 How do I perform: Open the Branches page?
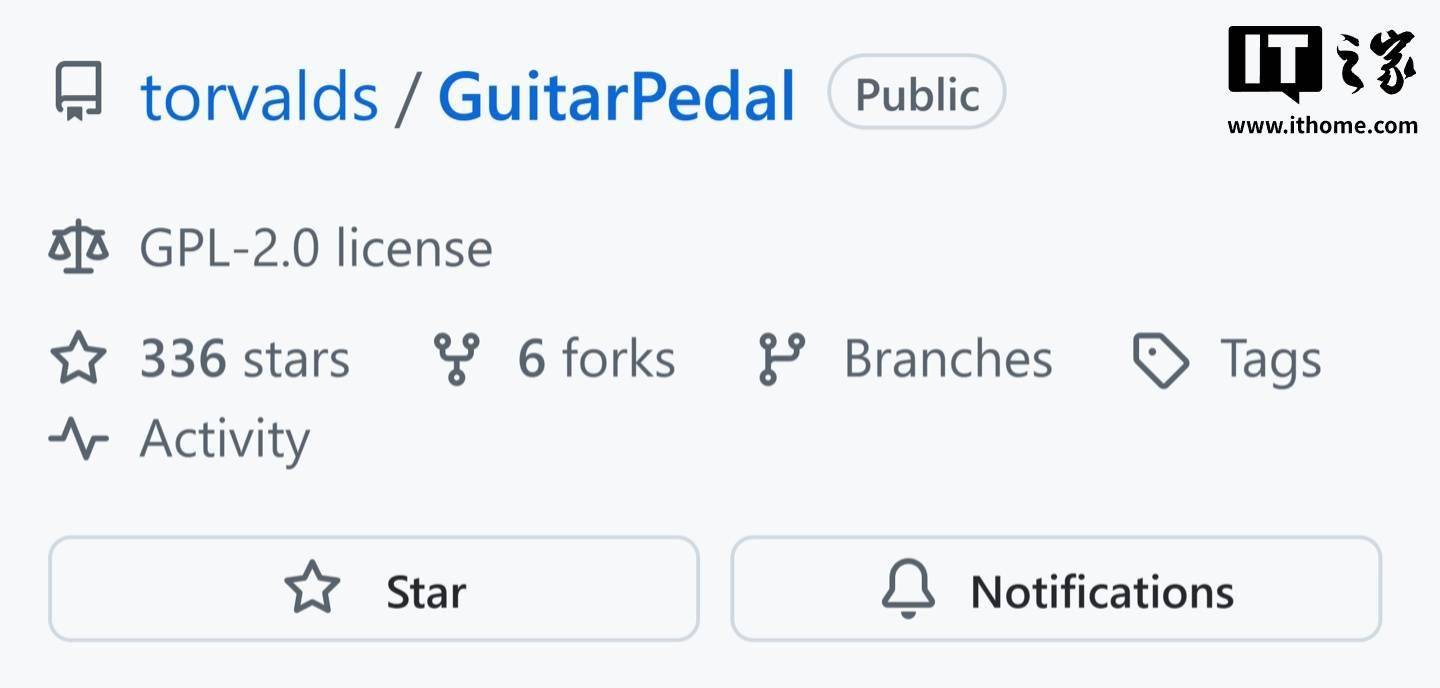948,360
